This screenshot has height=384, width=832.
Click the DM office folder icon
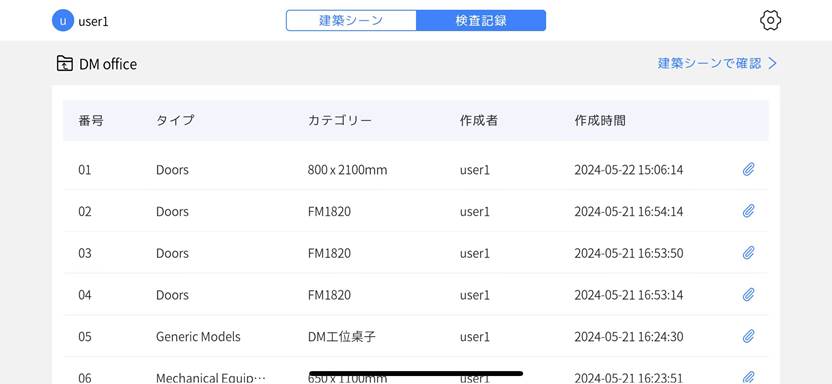click(65, 64)
